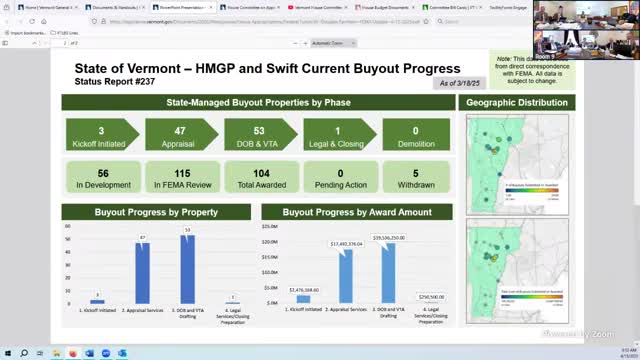Click the Geographic Distribution header
This screenshot has height=360, width=640.
(x=517, y=102)
